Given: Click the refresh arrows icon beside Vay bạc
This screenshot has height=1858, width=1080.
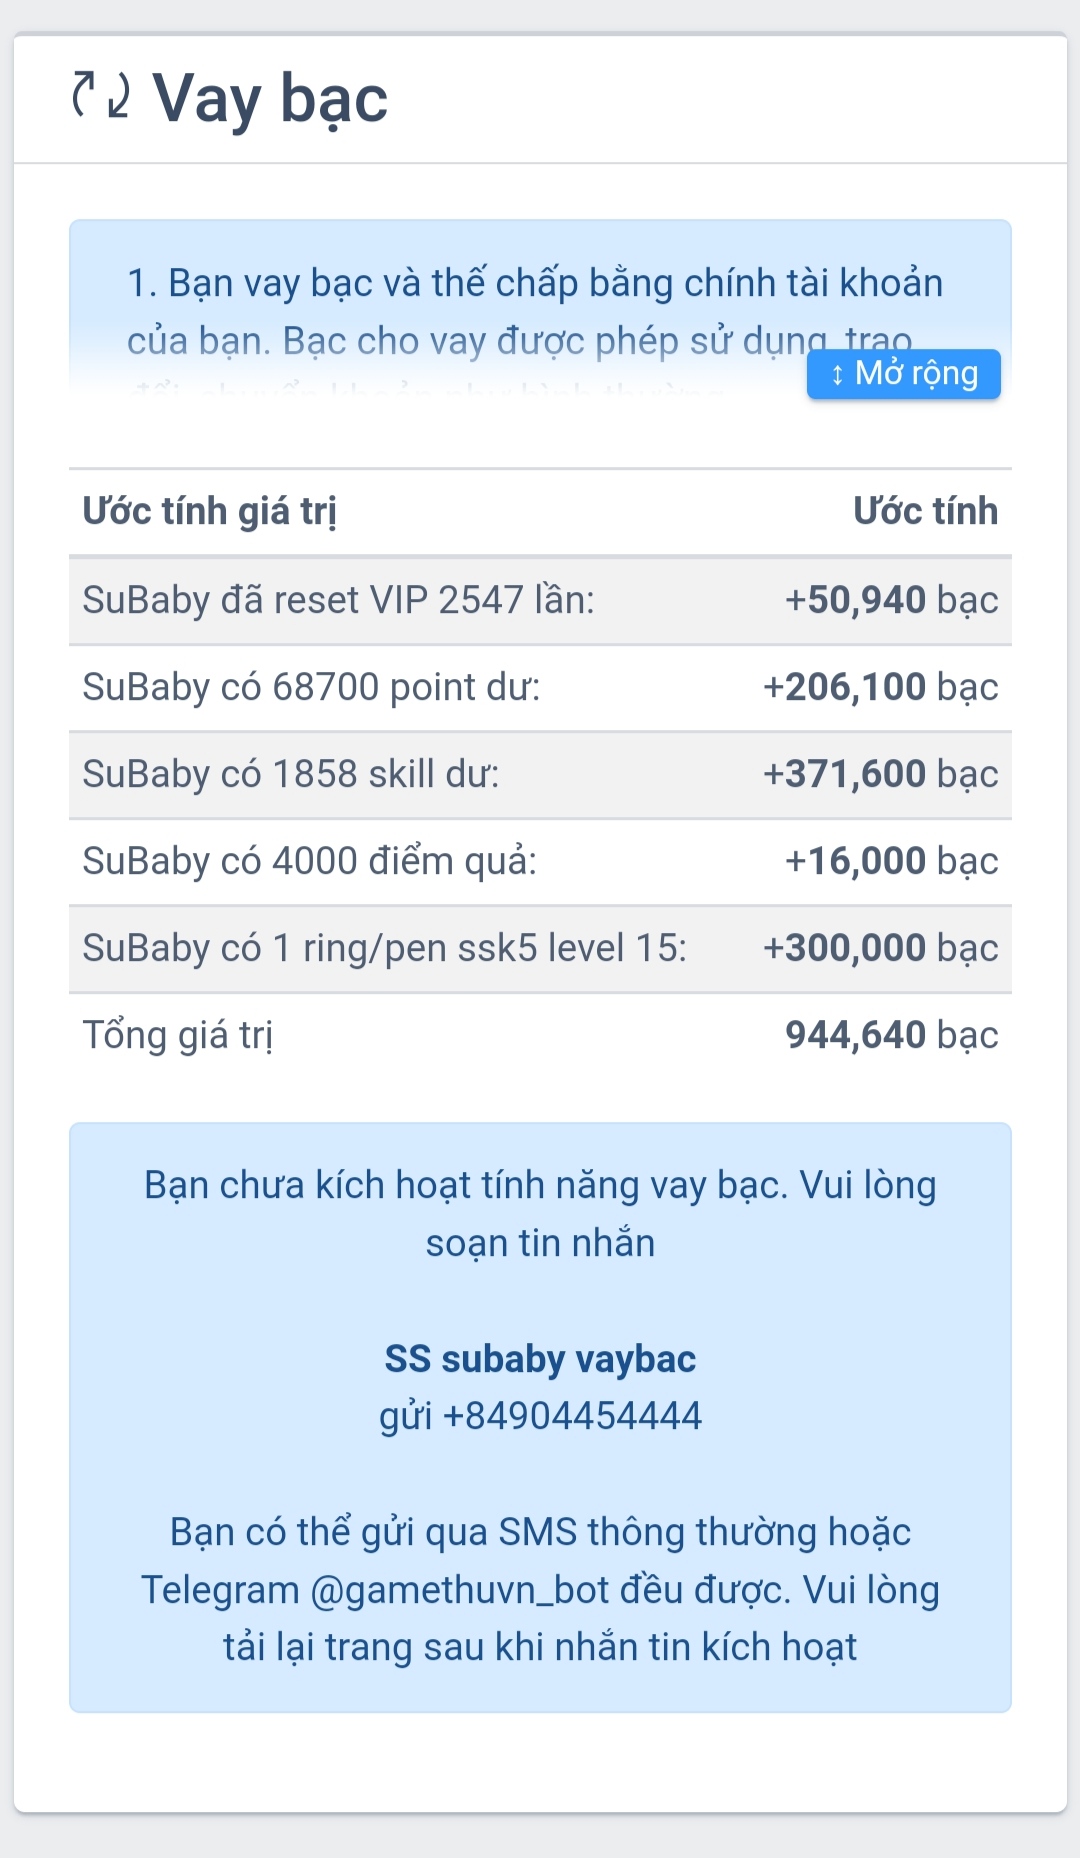Looking at the screenshot, I should [101, 96].
